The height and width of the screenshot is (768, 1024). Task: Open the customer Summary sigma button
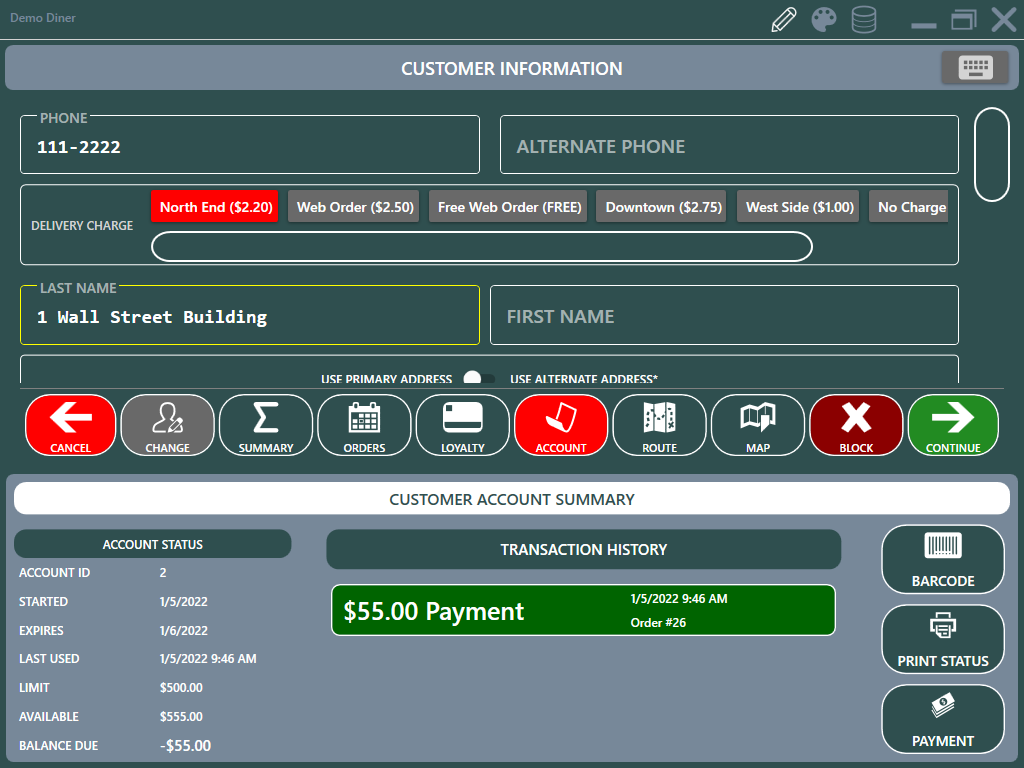[x=266, y=425]
